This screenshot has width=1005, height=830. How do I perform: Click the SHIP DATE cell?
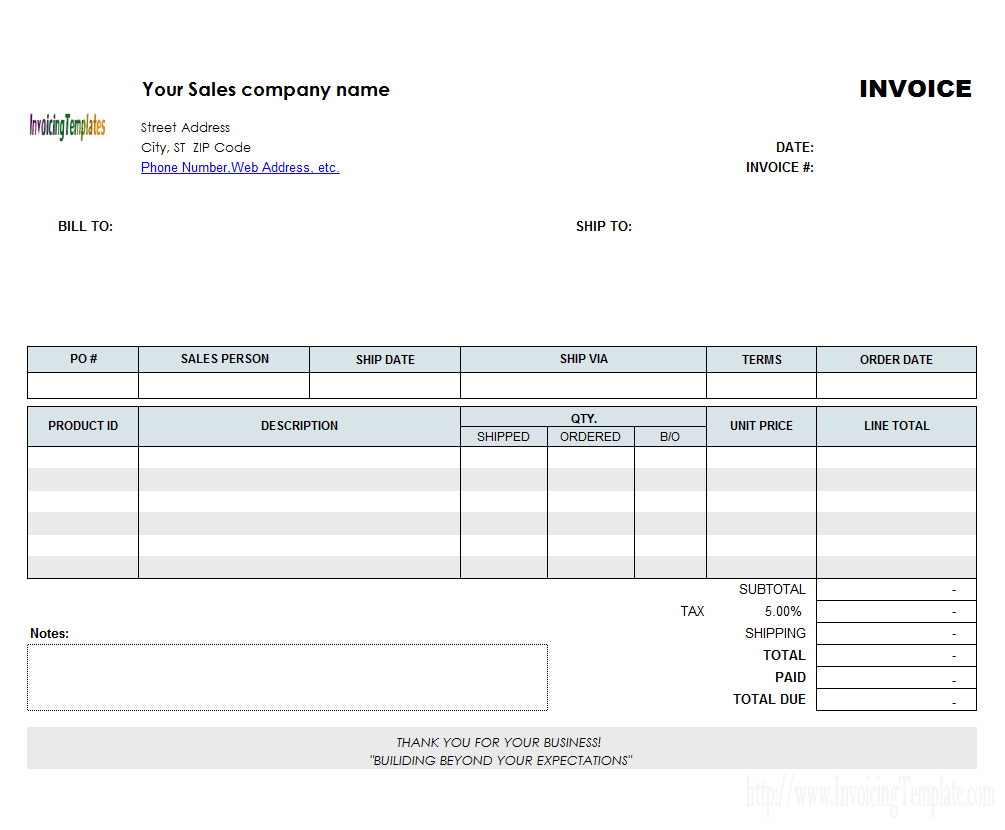pos(384,385)
